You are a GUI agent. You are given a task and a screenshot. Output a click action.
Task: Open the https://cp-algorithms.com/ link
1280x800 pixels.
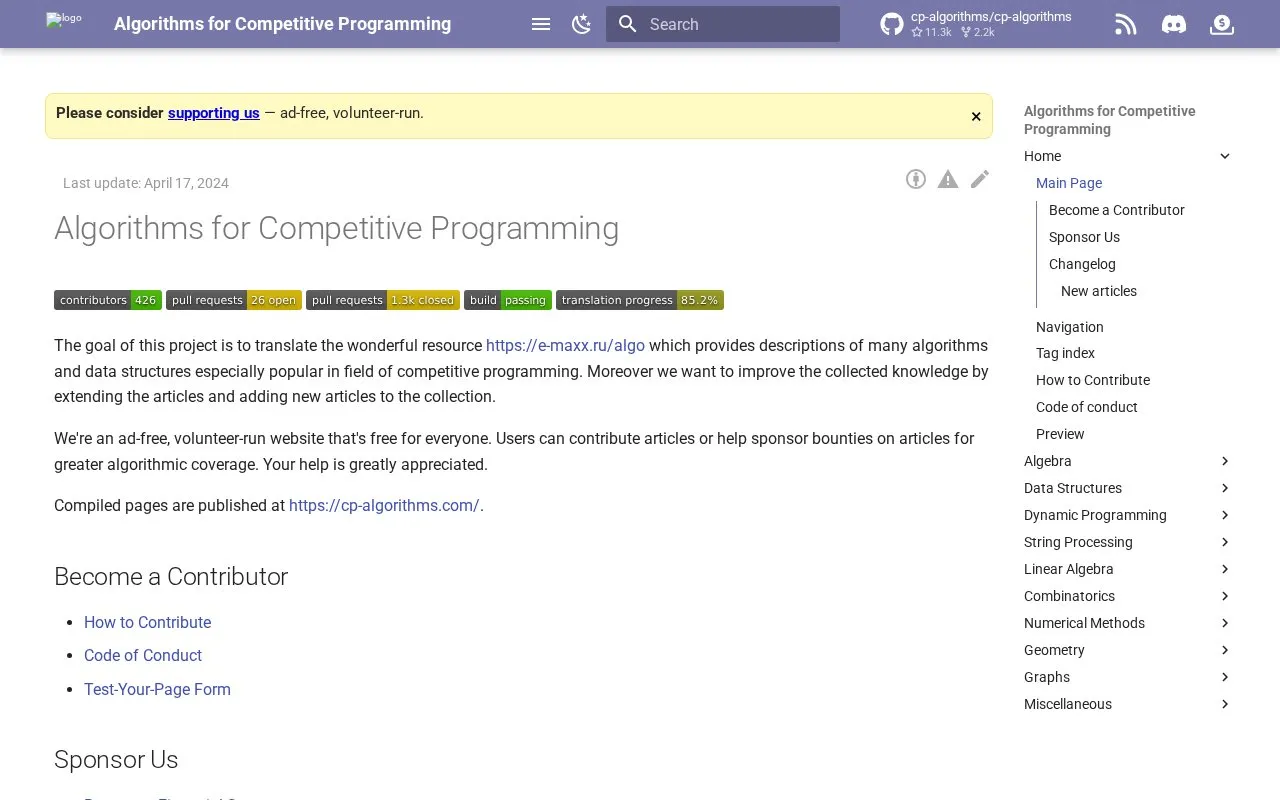click(x=384, y=505)
